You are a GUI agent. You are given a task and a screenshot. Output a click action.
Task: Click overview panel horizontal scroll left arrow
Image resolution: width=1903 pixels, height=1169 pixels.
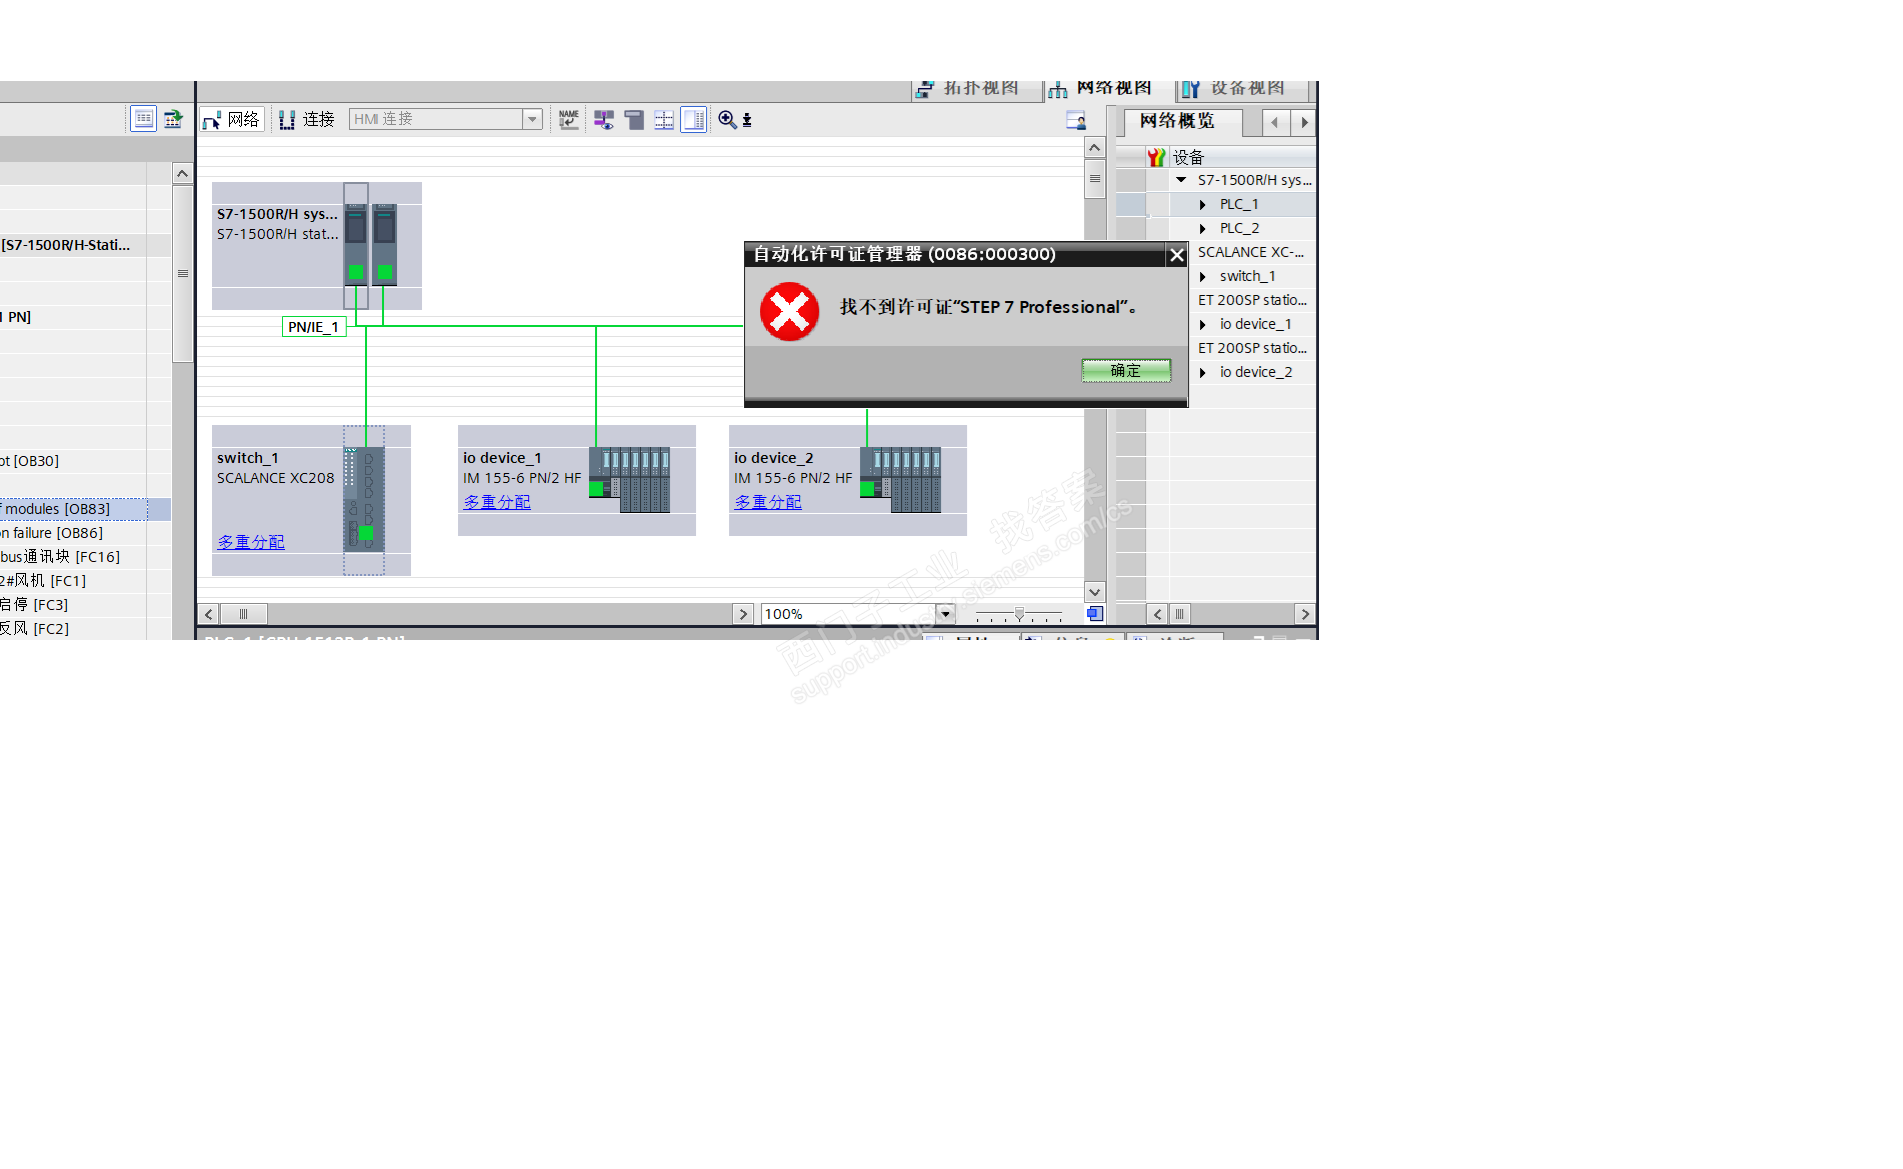(1157, 614)
